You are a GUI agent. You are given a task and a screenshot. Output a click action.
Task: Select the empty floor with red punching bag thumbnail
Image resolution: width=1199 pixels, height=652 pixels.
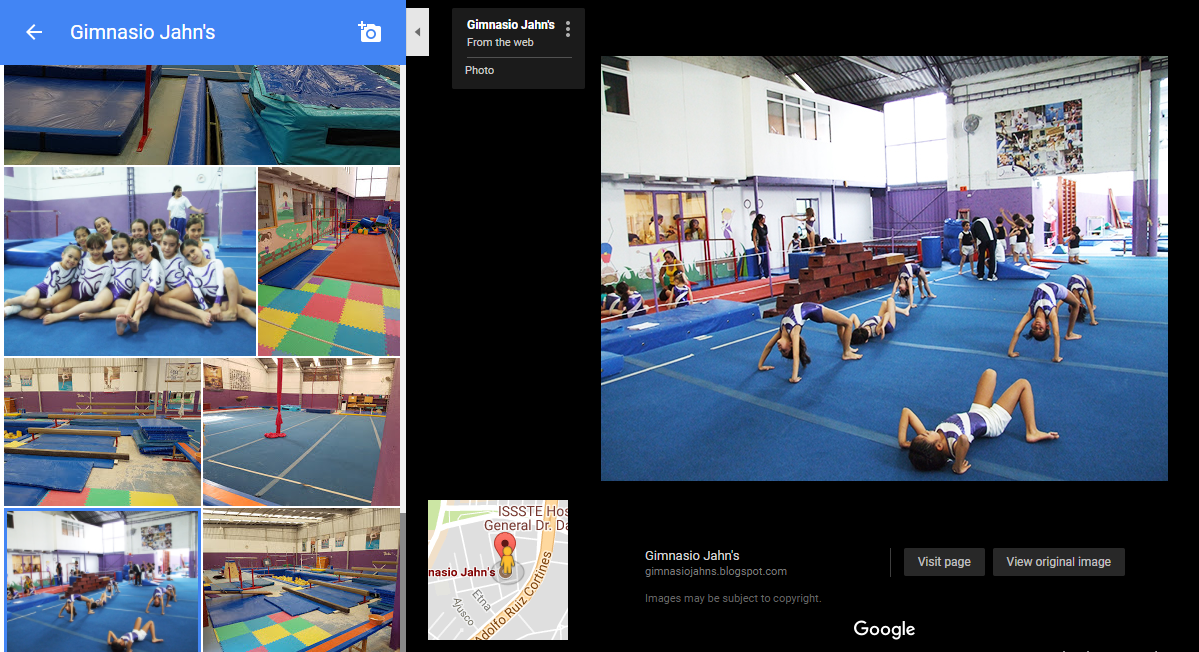pos(301,432)
